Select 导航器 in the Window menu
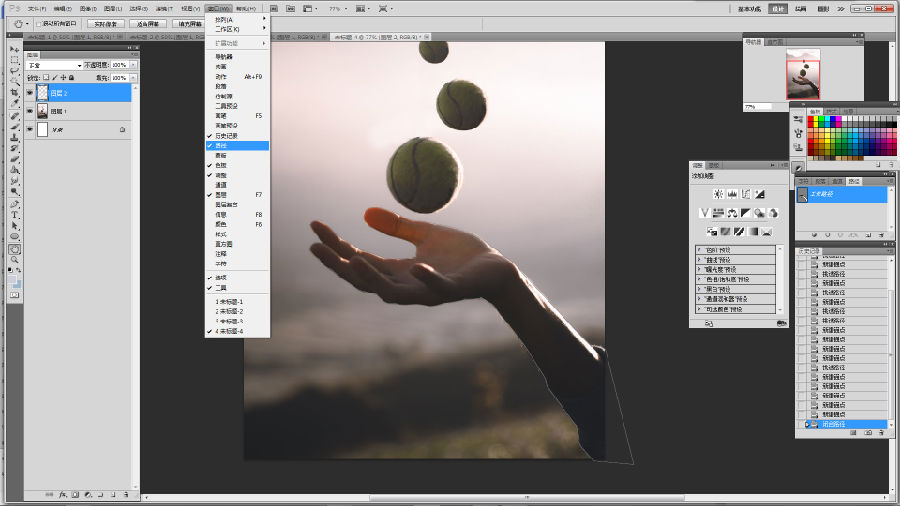Screen dimensions: 900x506 pyautogui.click(x=223, y=57)
